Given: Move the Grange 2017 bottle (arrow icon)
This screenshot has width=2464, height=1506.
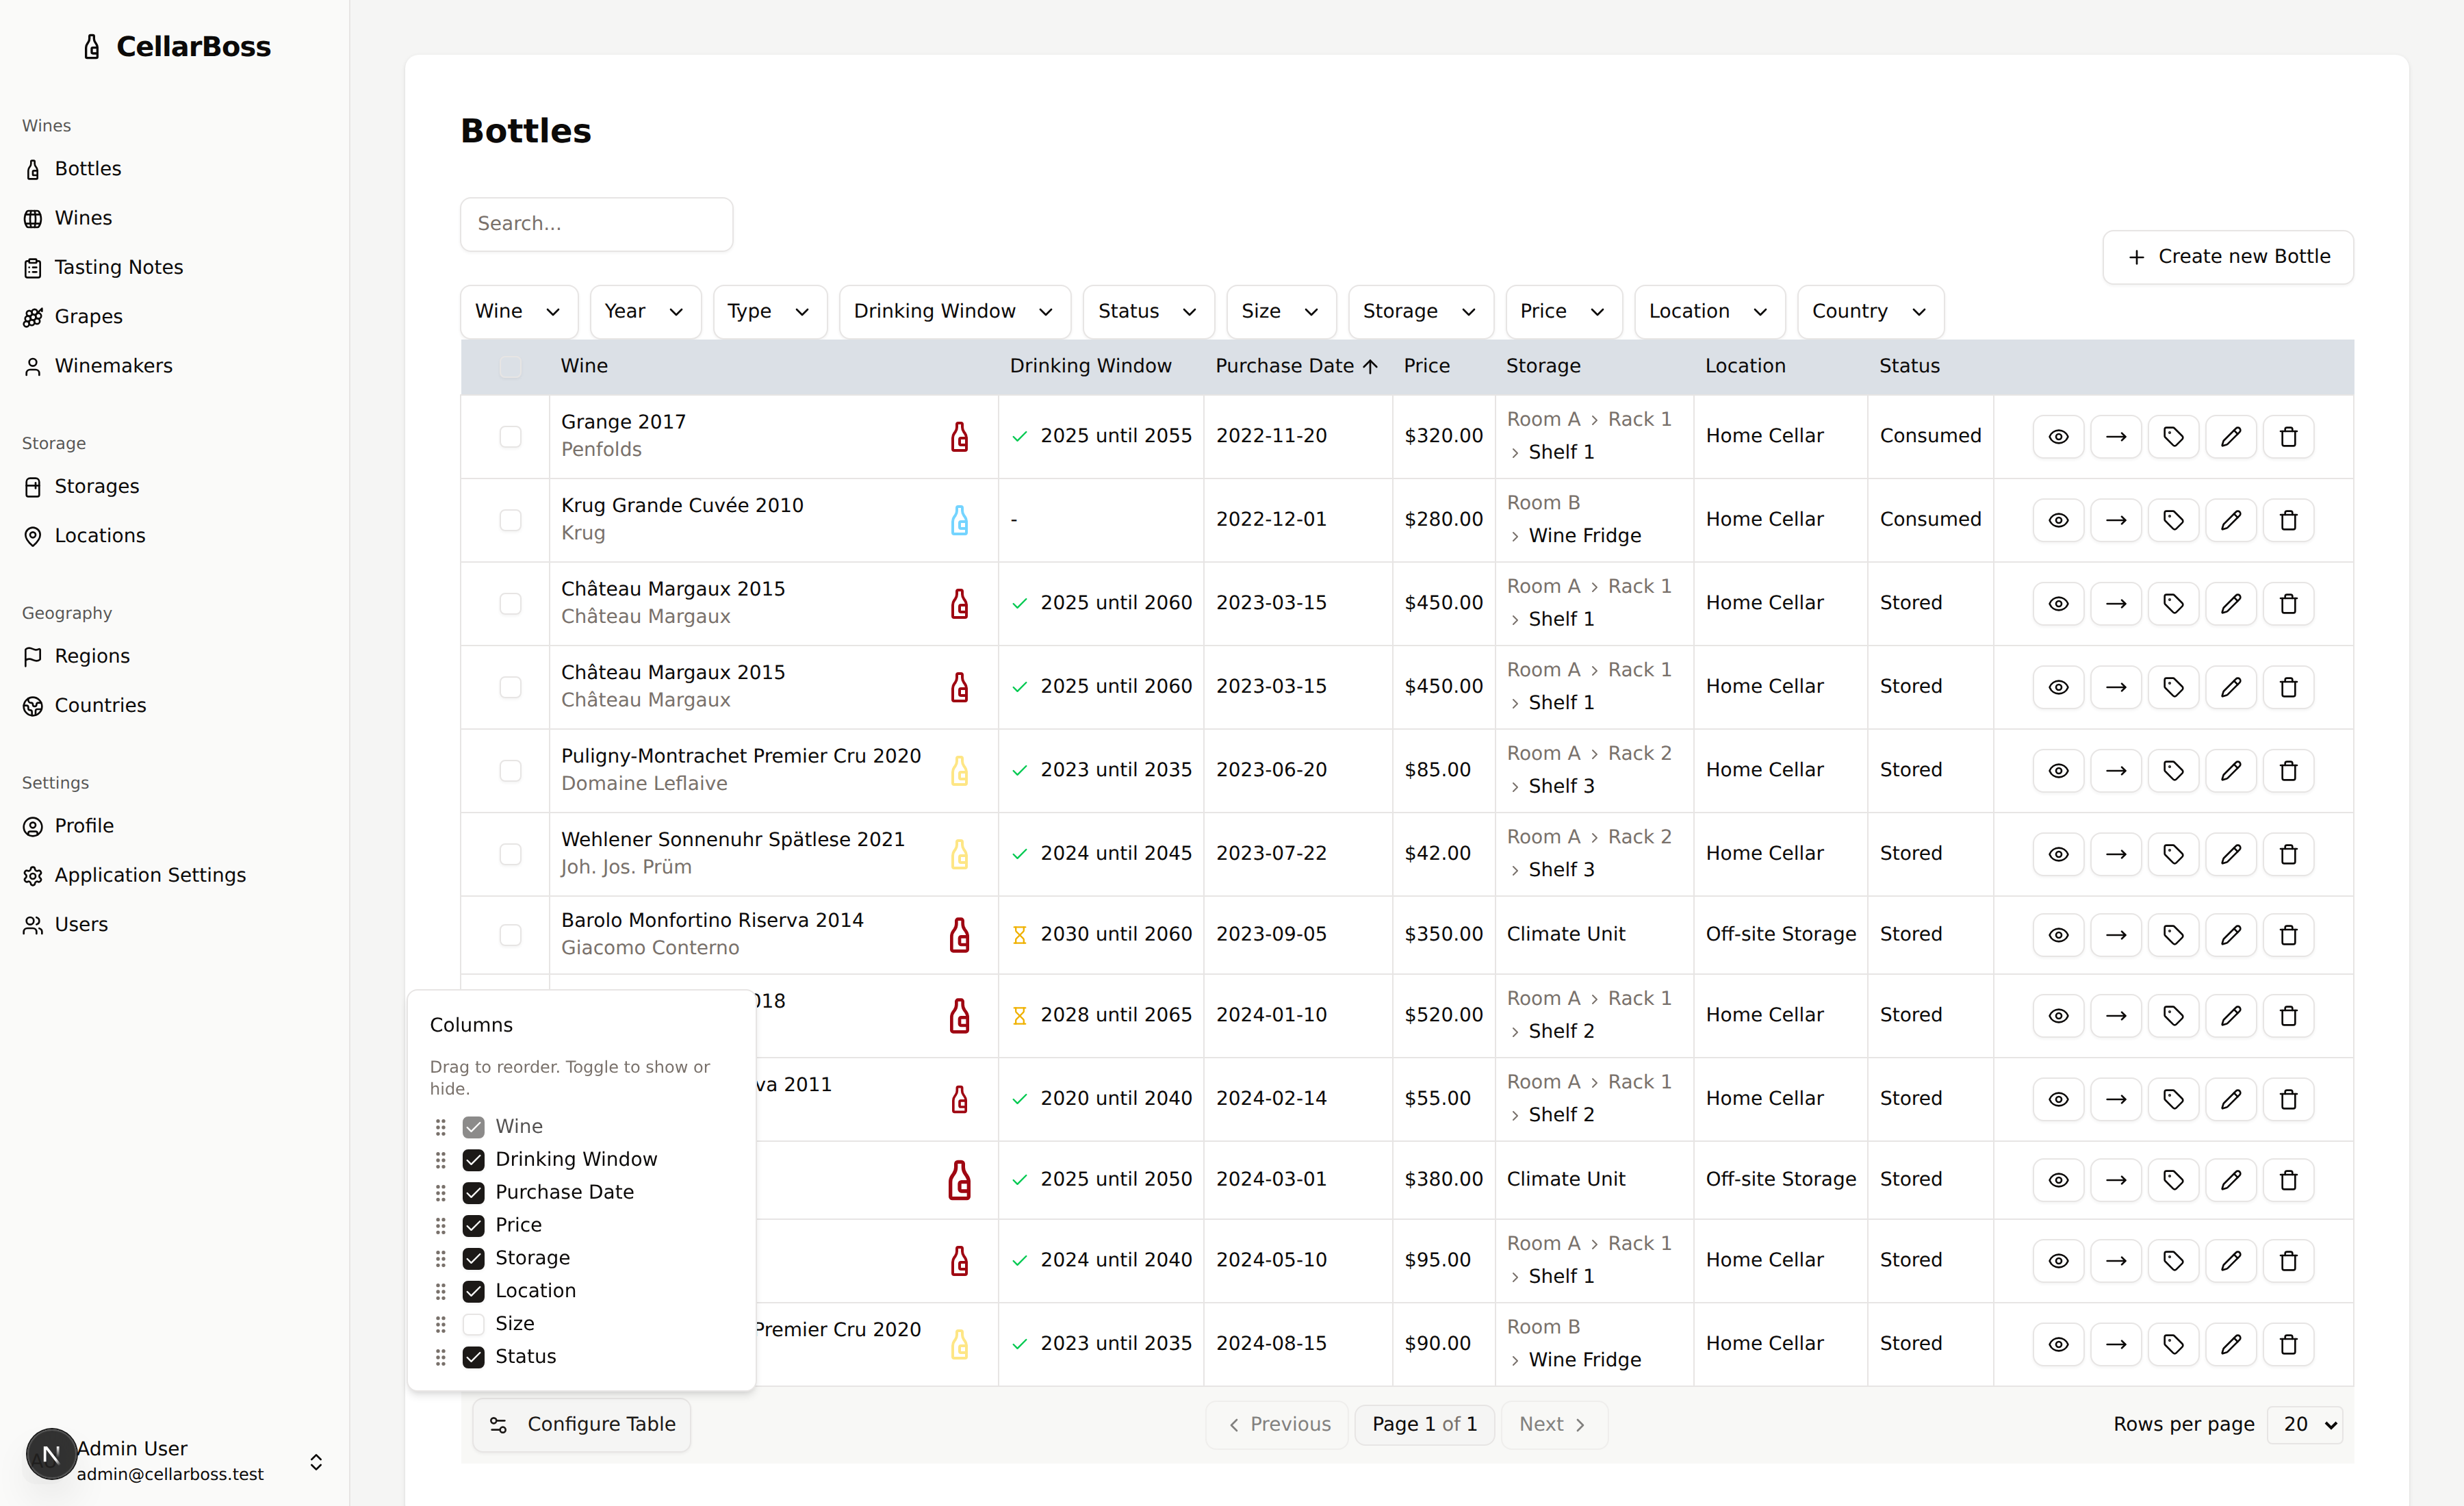Looking at the screenshot, I should click(x=2116, y=436).
